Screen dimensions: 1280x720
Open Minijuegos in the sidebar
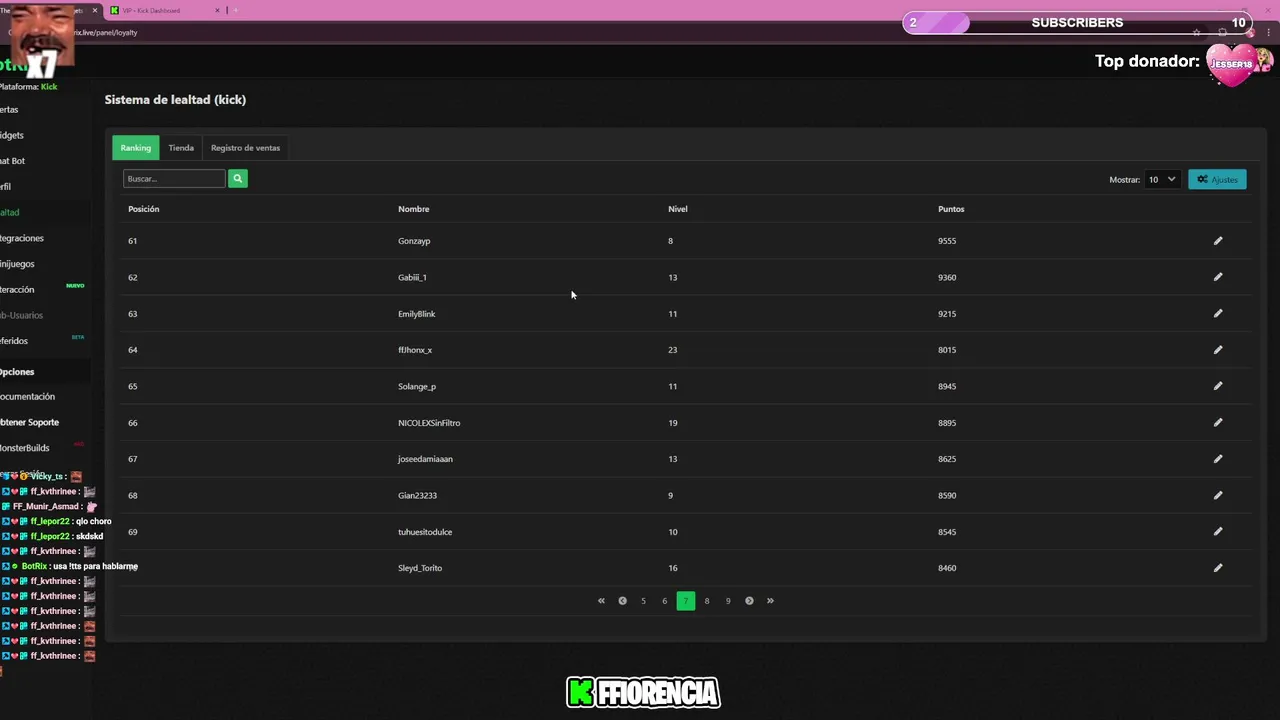click(x=17, y=264)
